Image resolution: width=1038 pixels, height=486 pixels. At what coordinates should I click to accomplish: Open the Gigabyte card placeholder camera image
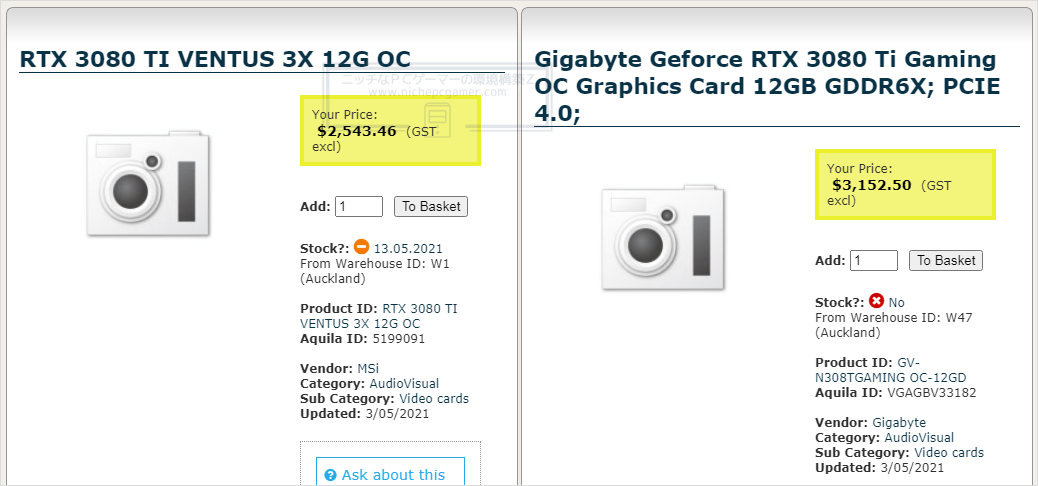(x=663, y=238)
